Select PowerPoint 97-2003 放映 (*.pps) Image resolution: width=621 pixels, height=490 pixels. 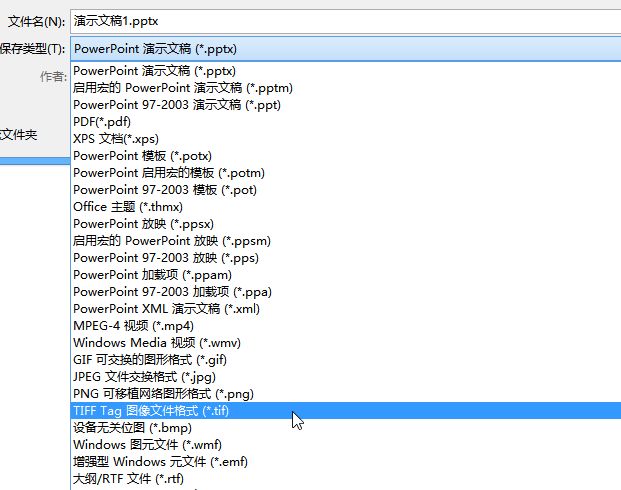tap(345, 258)
